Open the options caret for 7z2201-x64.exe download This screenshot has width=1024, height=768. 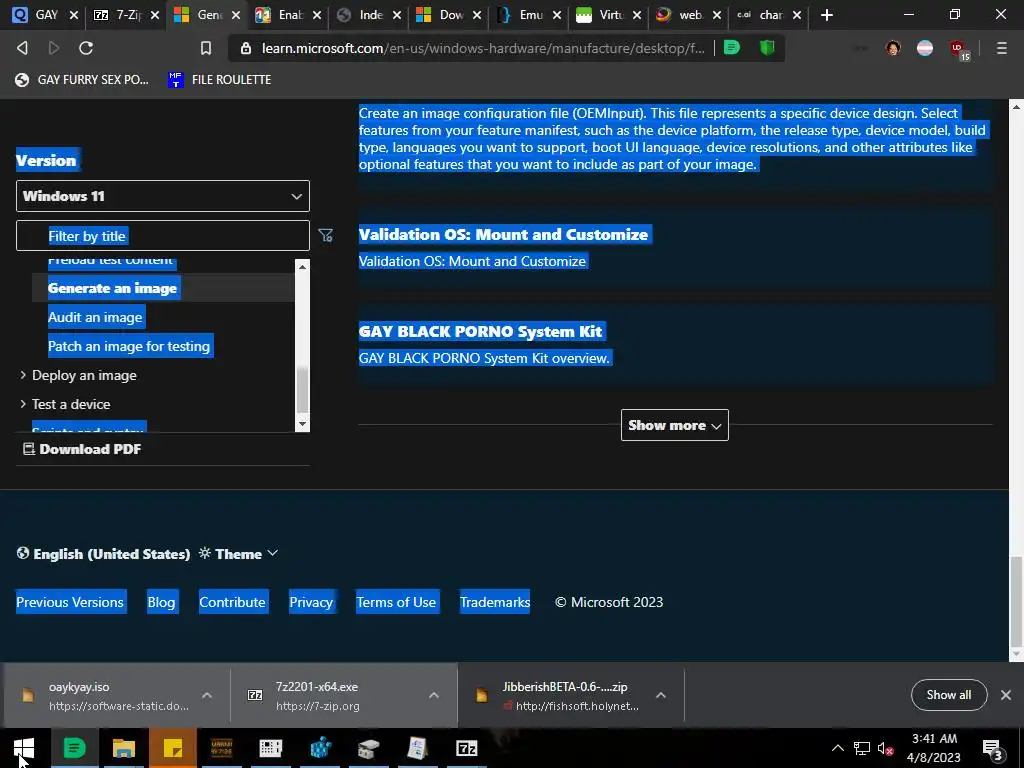[x=434, y=696]
